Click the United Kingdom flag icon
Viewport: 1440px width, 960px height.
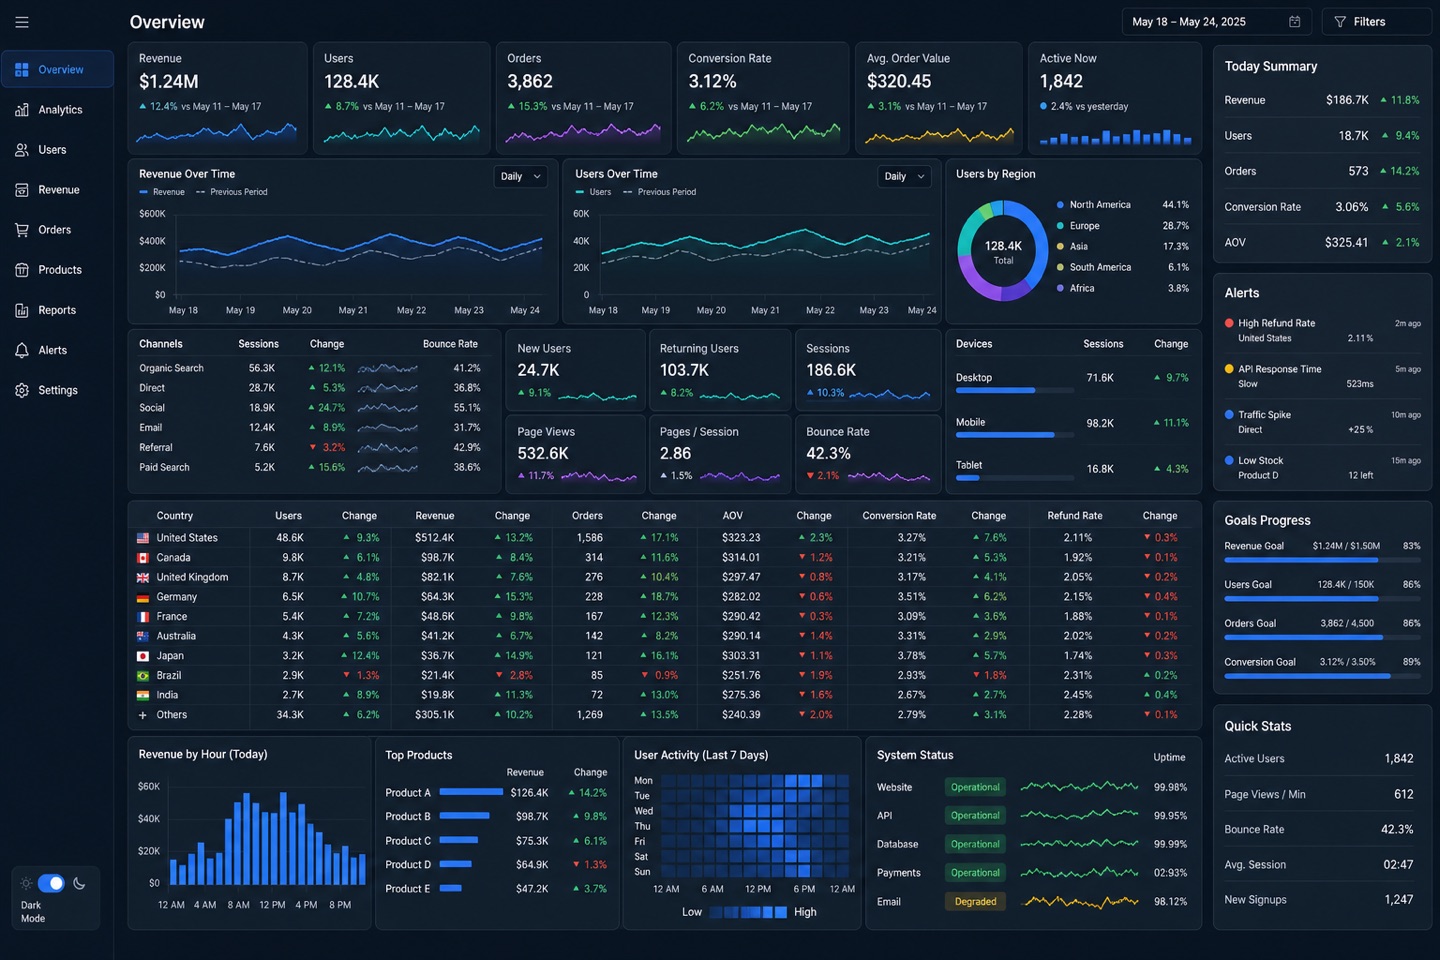pyautogui.click(x=143, y=577)
